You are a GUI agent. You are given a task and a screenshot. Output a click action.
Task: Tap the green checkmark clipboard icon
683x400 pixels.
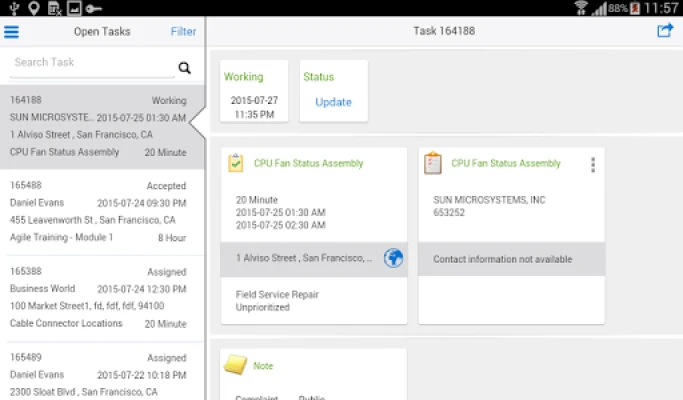(236, 163)
